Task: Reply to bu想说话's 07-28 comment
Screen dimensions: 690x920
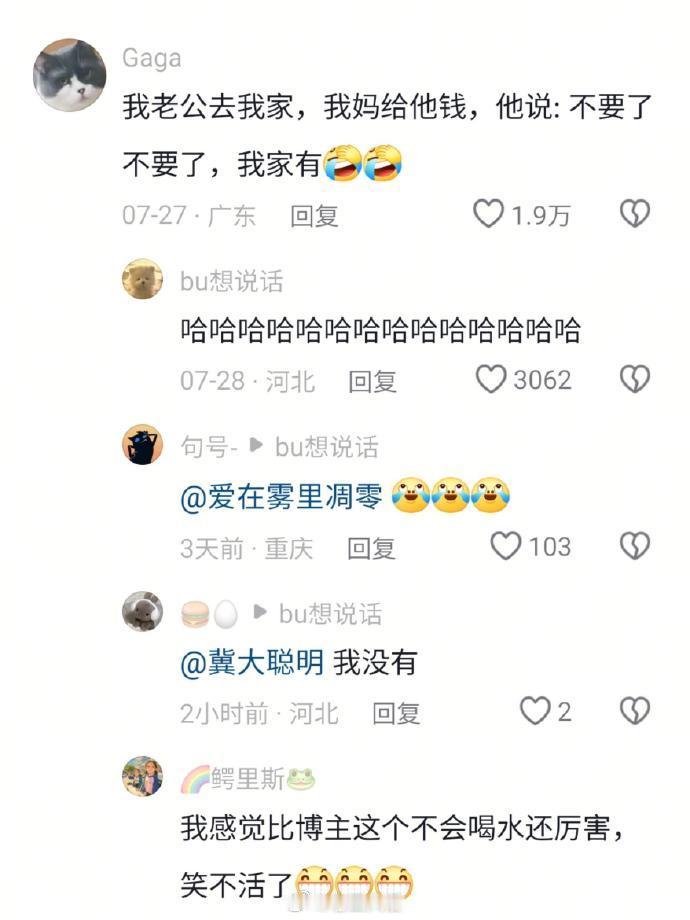Action: [x=373, y=381]
